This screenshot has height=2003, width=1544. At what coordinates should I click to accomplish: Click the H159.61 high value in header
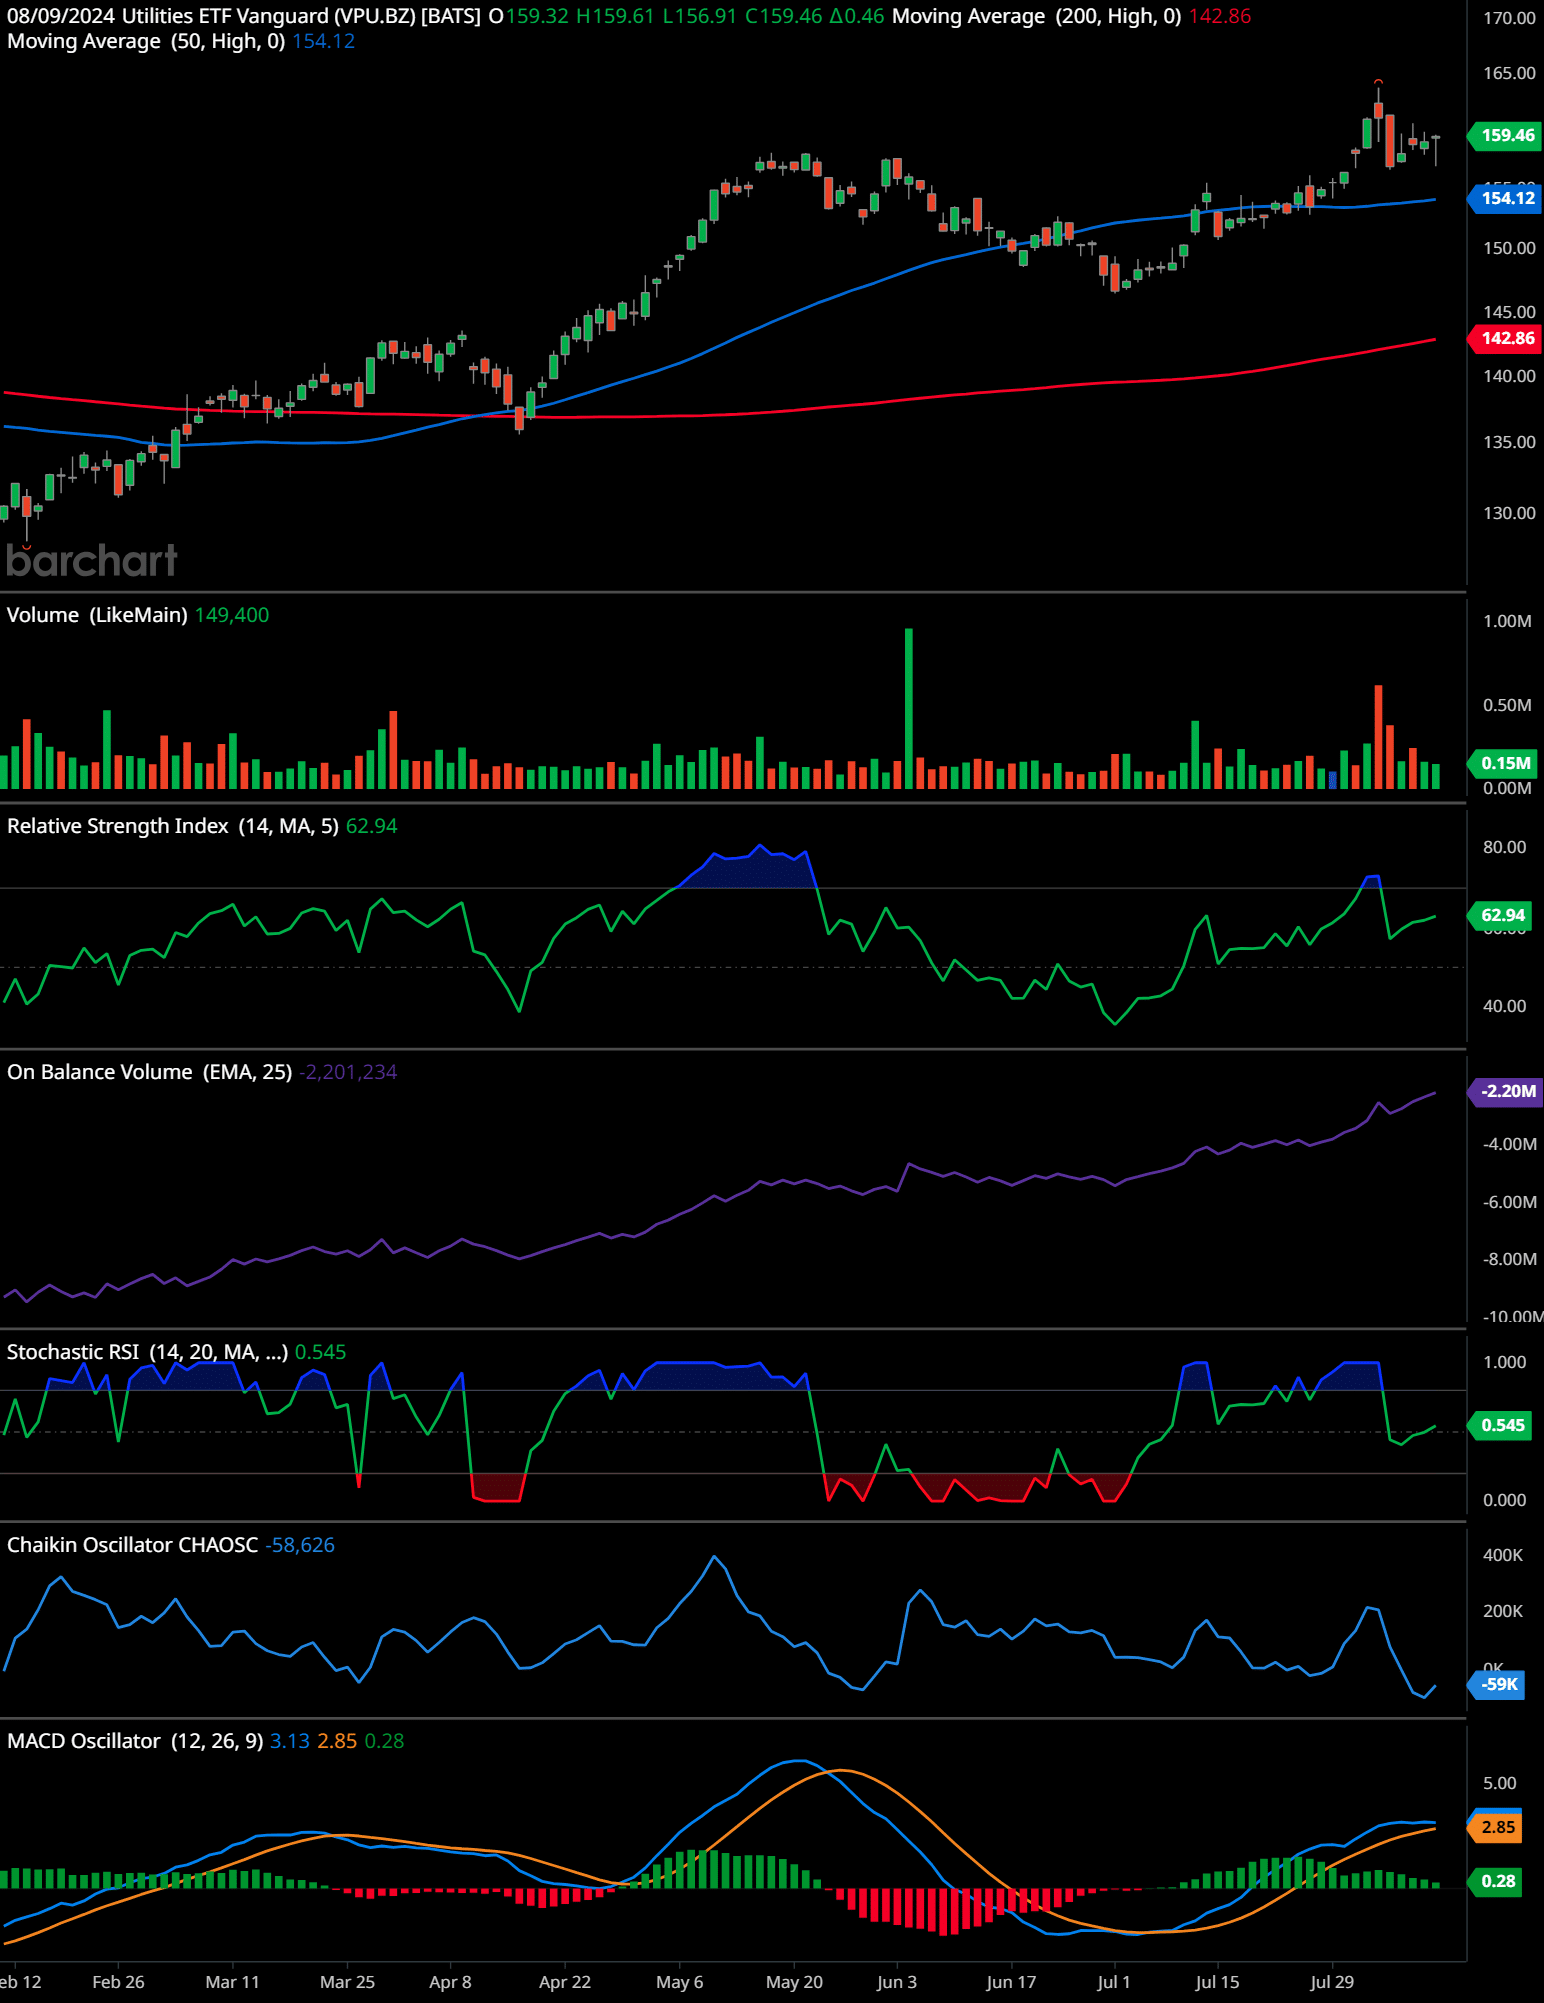616,16
